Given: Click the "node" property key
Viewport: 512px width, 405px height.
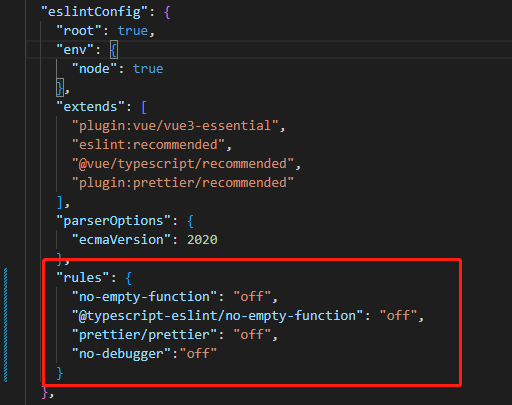Looking at the screenshot, I should 94,69.
